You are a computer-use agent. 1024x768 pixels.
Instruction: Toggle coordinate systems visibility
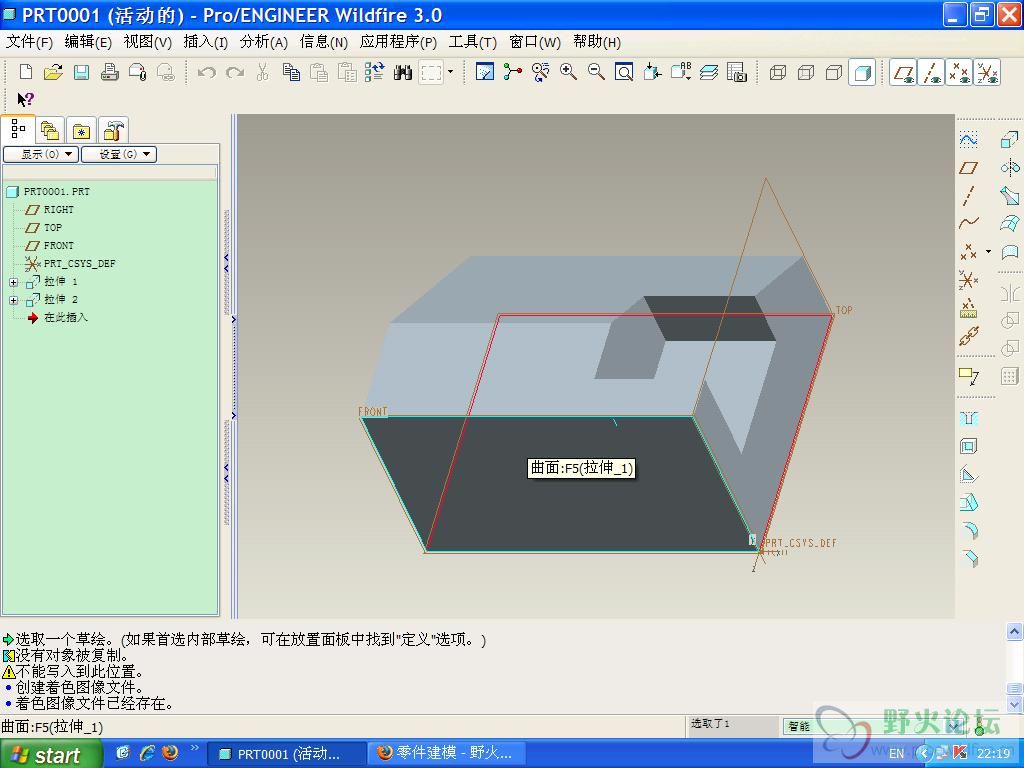coord(987,72)
